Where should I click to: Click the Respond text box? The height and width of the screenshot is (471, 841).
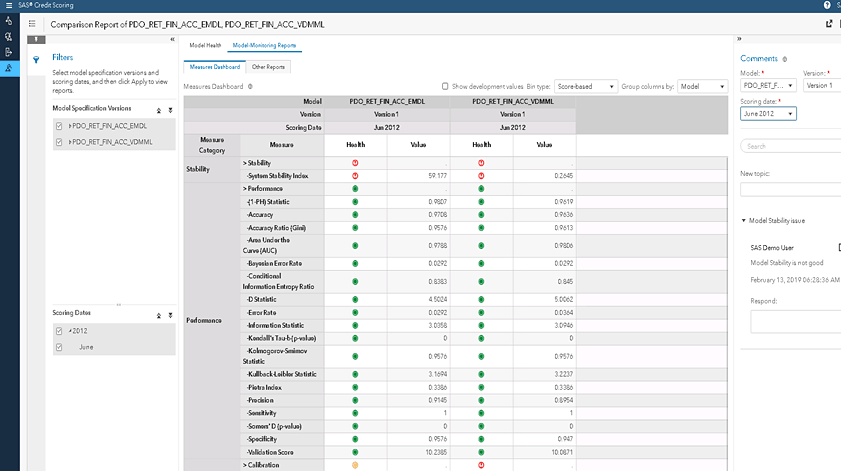click(x=795, y=322)
